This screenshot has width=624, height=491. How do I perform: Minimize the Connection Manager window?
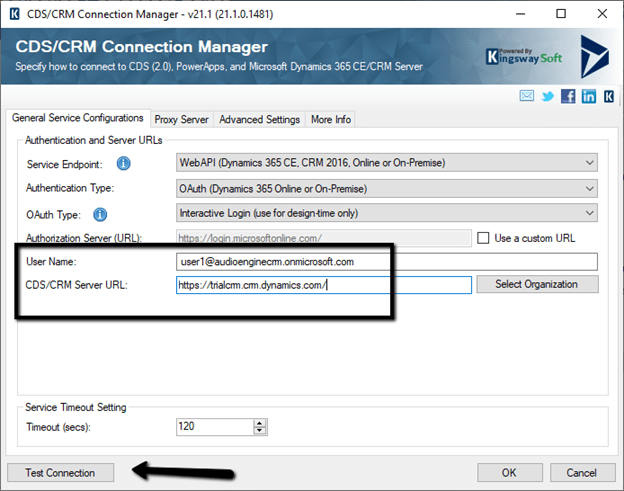[521, 14]
